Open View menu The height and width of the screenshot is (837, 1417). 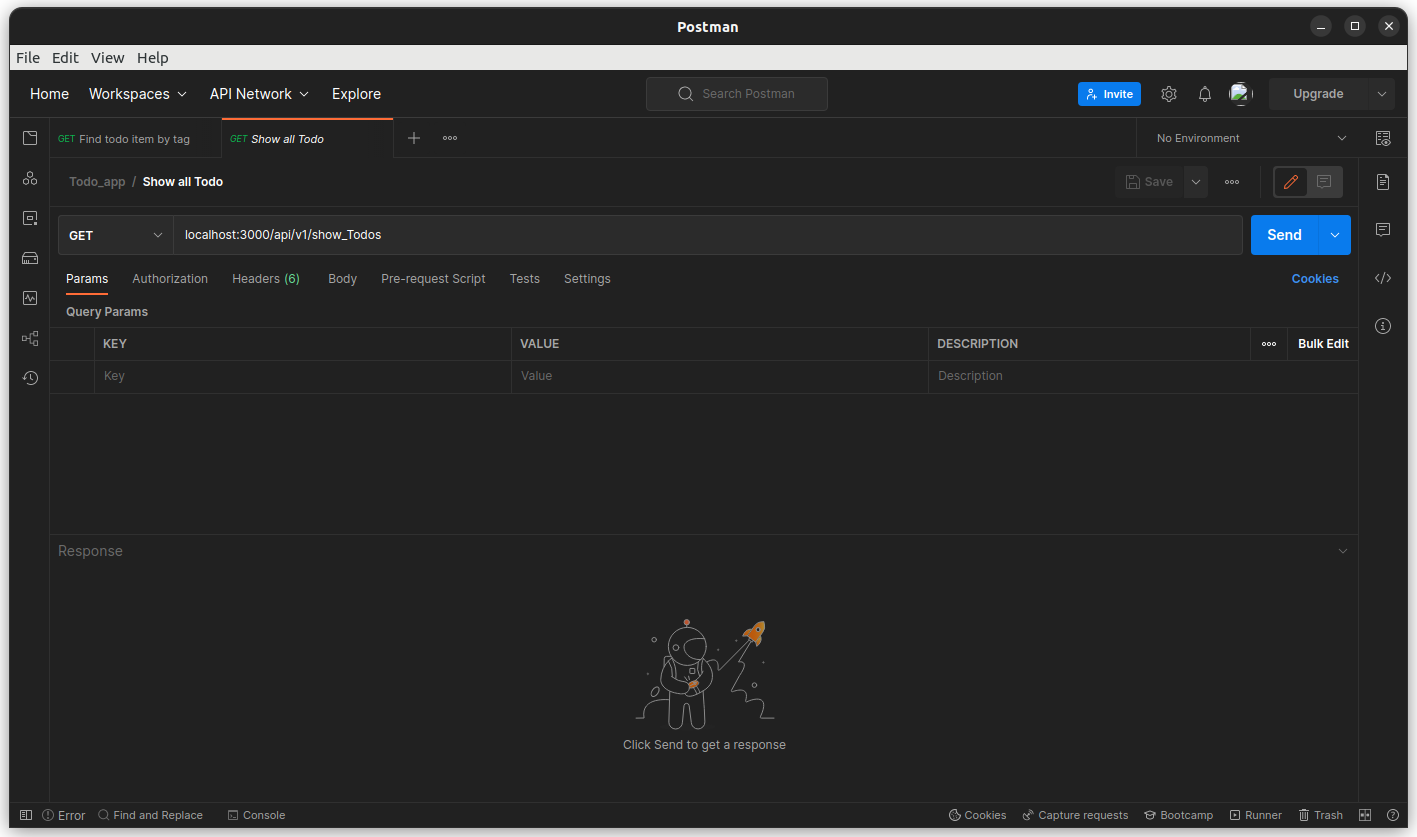(108, 58)
